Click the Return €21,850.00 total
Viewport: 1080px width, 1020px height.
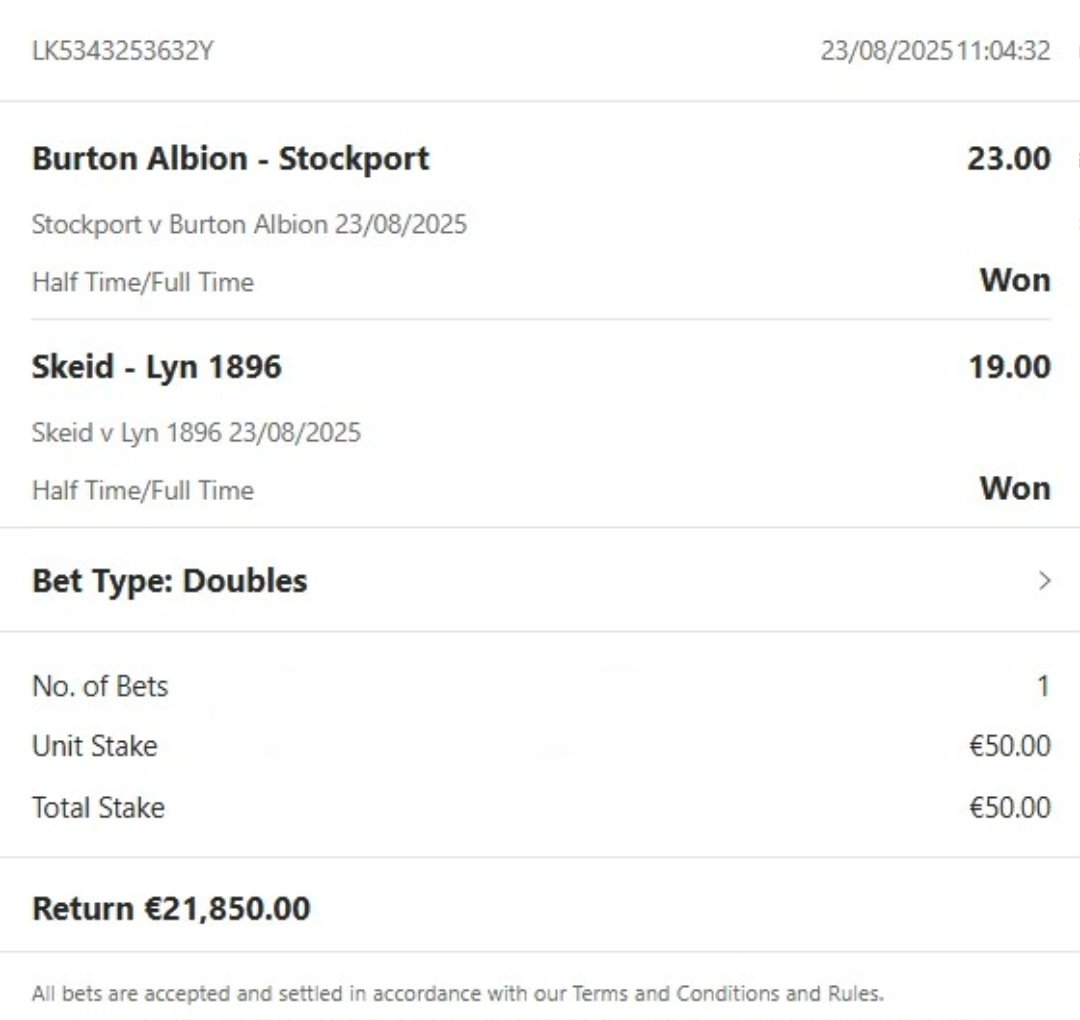171,909
